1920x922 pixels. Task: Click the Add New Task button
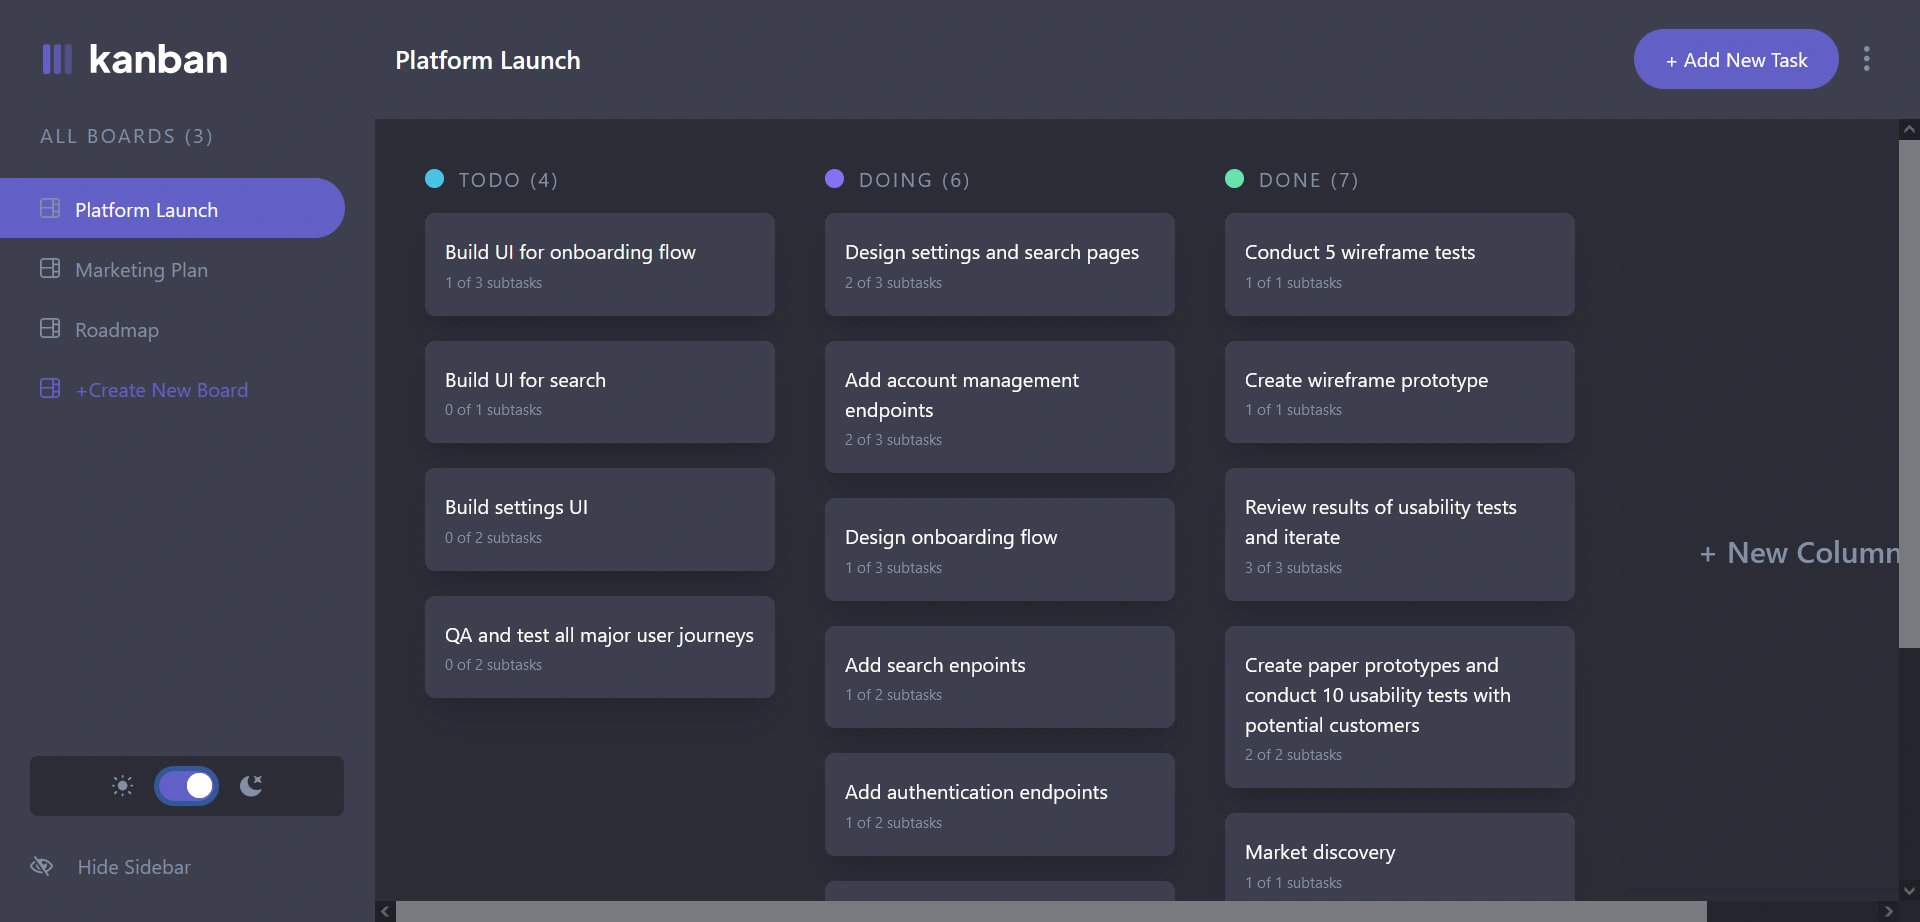[1735, 59]
